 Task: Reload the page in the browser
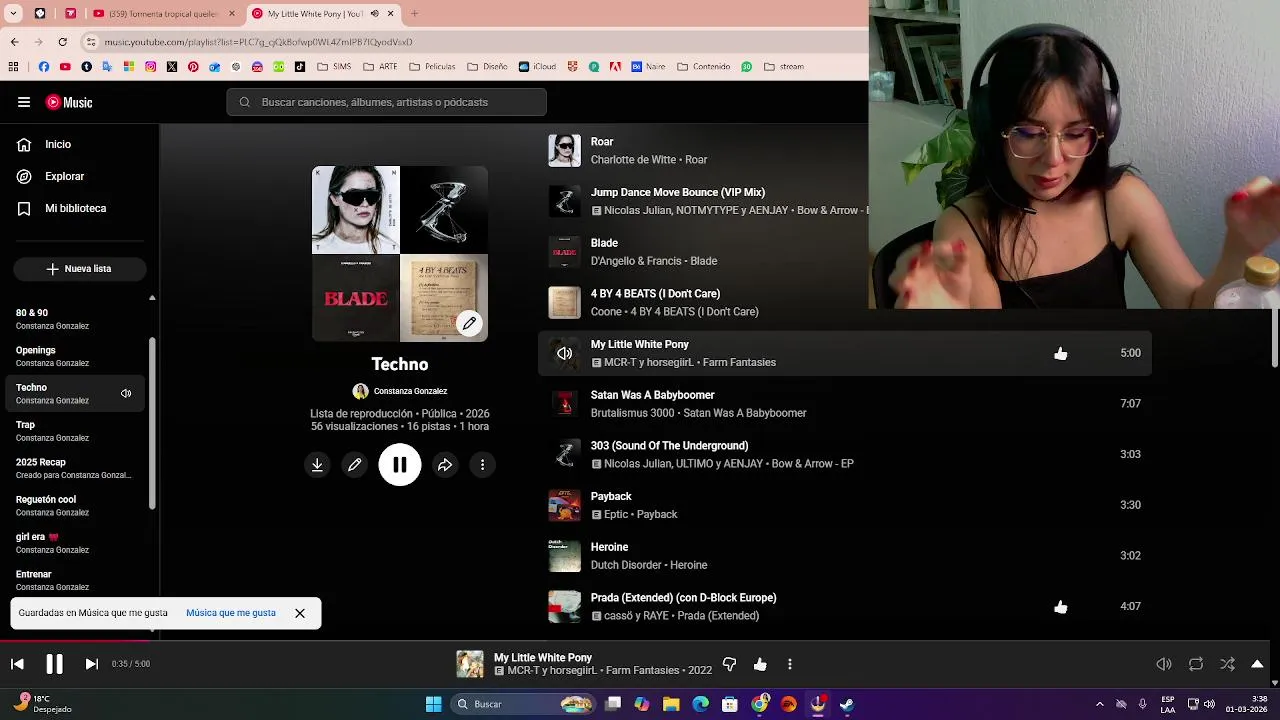[x=62, y=42]
